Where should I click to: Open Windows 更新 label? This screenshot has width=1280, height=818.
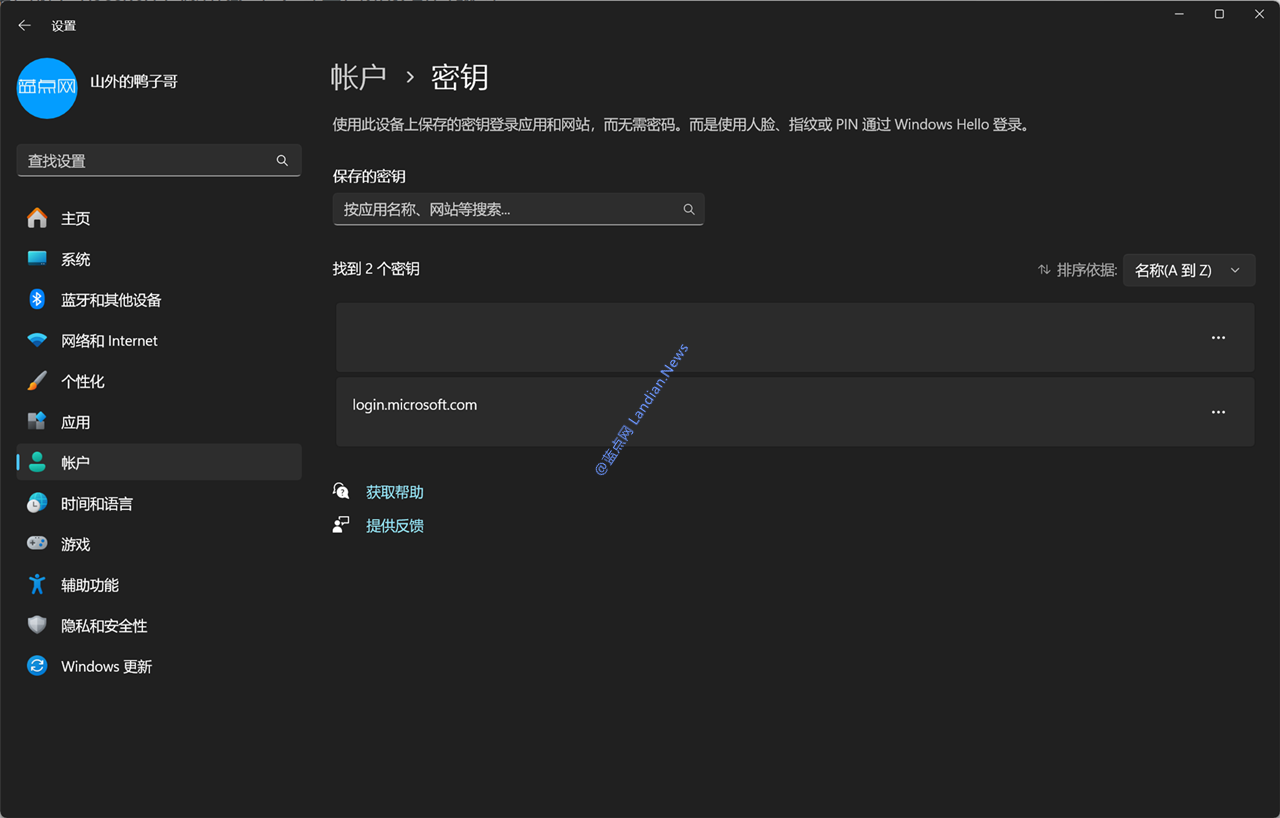107,667
